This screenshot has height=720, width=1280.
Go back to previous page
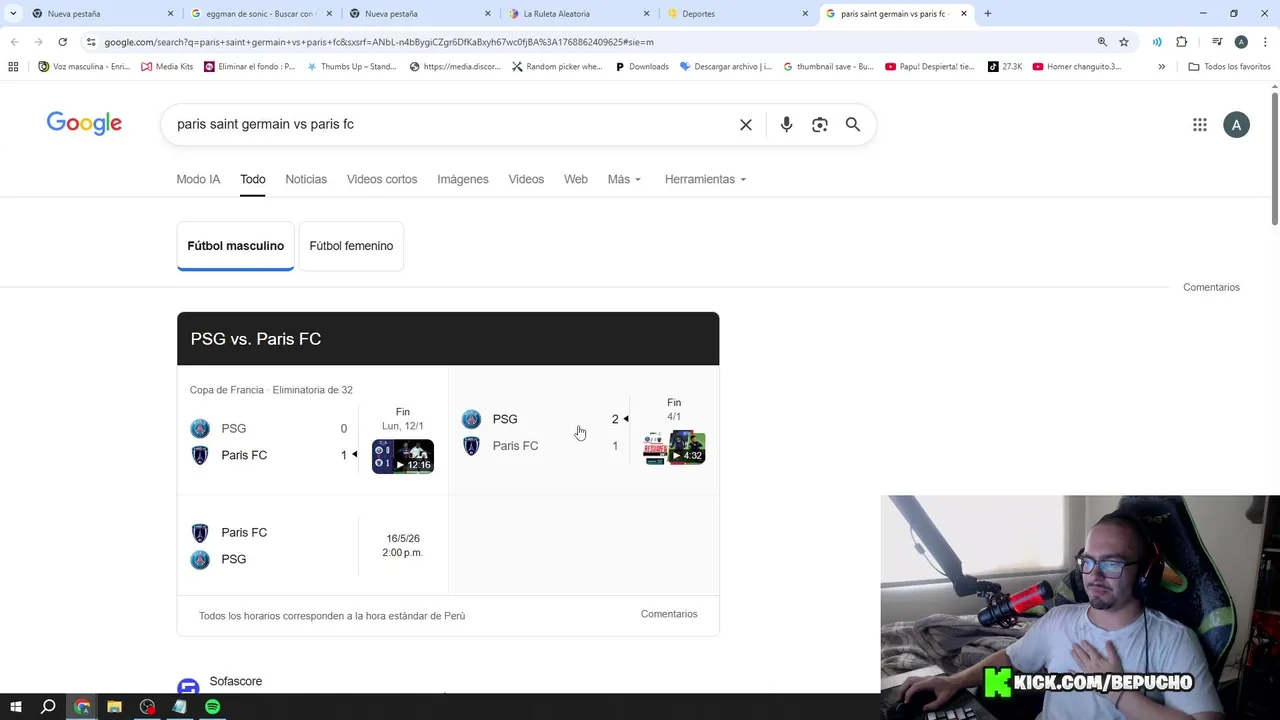(14, 42)
